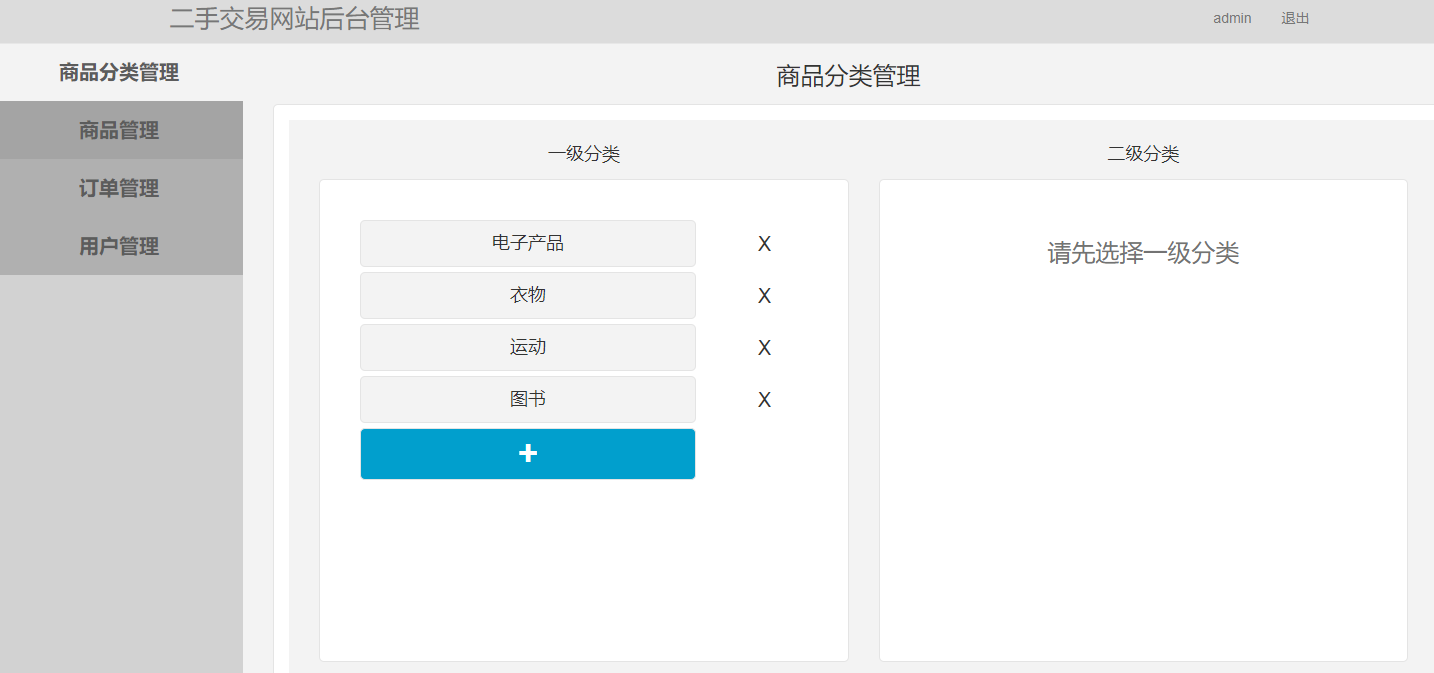Viewport: 1434px width, 673px height.
Task: Delete the 图书 category via its X
Action: (x=764, y=399)
